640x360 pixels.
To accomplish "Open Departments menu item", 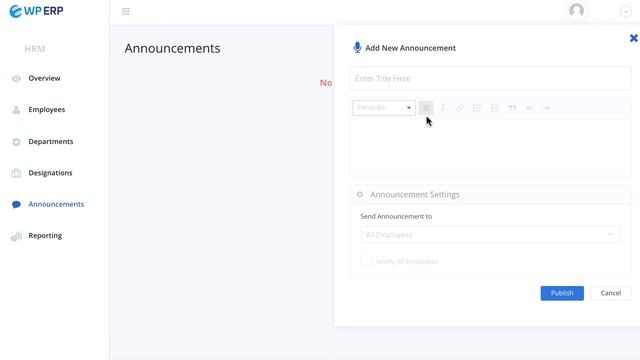I will tap(51, 141).
